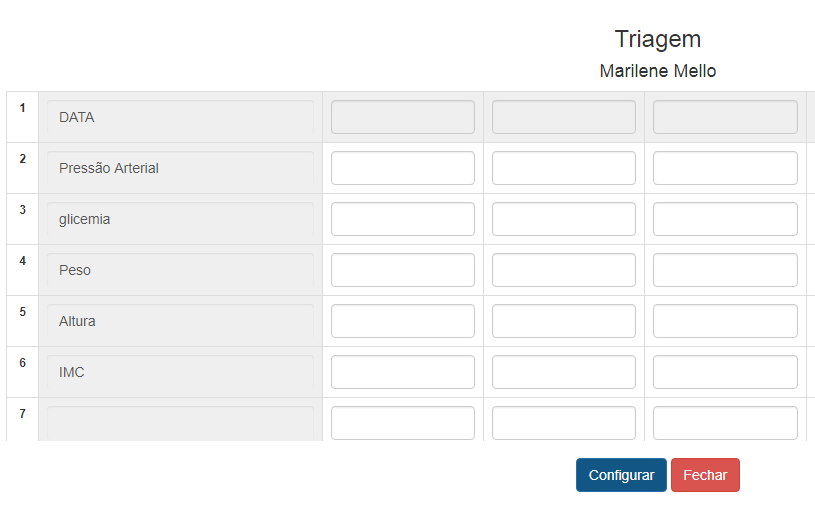The width and height of the screenshot is (815, 512).
Task: Click the empty label field in row 7
Action: click(180, 422)
